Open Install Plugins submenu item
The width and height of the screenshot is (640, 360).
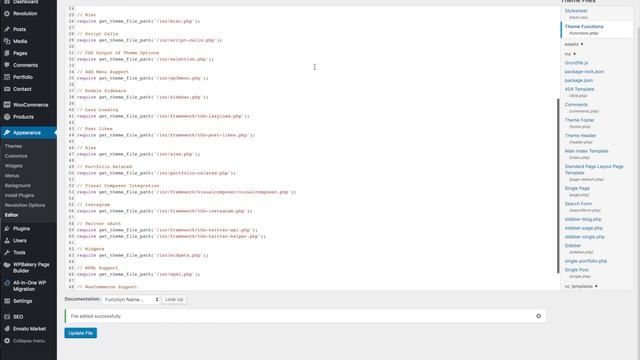click(x=20, y=195)
